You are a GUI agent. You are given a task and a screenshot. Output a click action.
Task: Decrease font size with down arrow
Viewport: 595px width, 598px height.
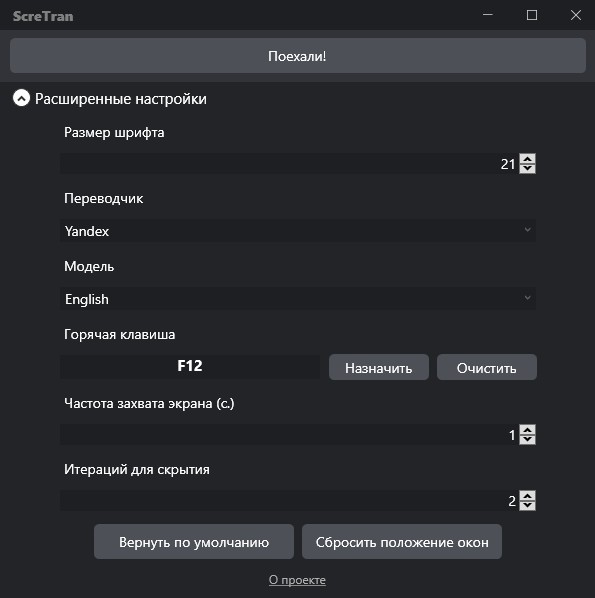click(x=527, y=169)
